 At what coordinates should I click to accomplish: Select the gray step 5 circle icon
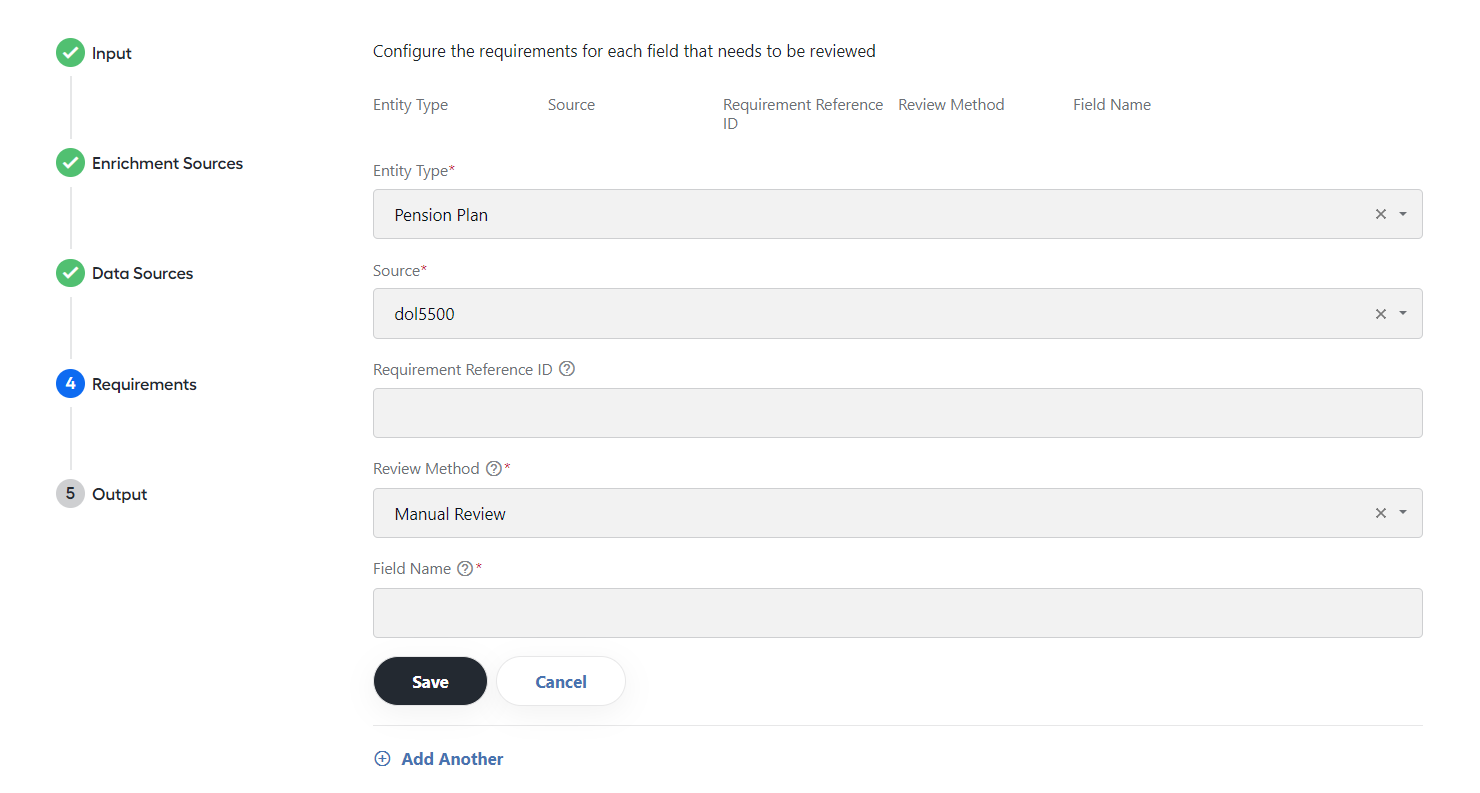click(70, 494)
